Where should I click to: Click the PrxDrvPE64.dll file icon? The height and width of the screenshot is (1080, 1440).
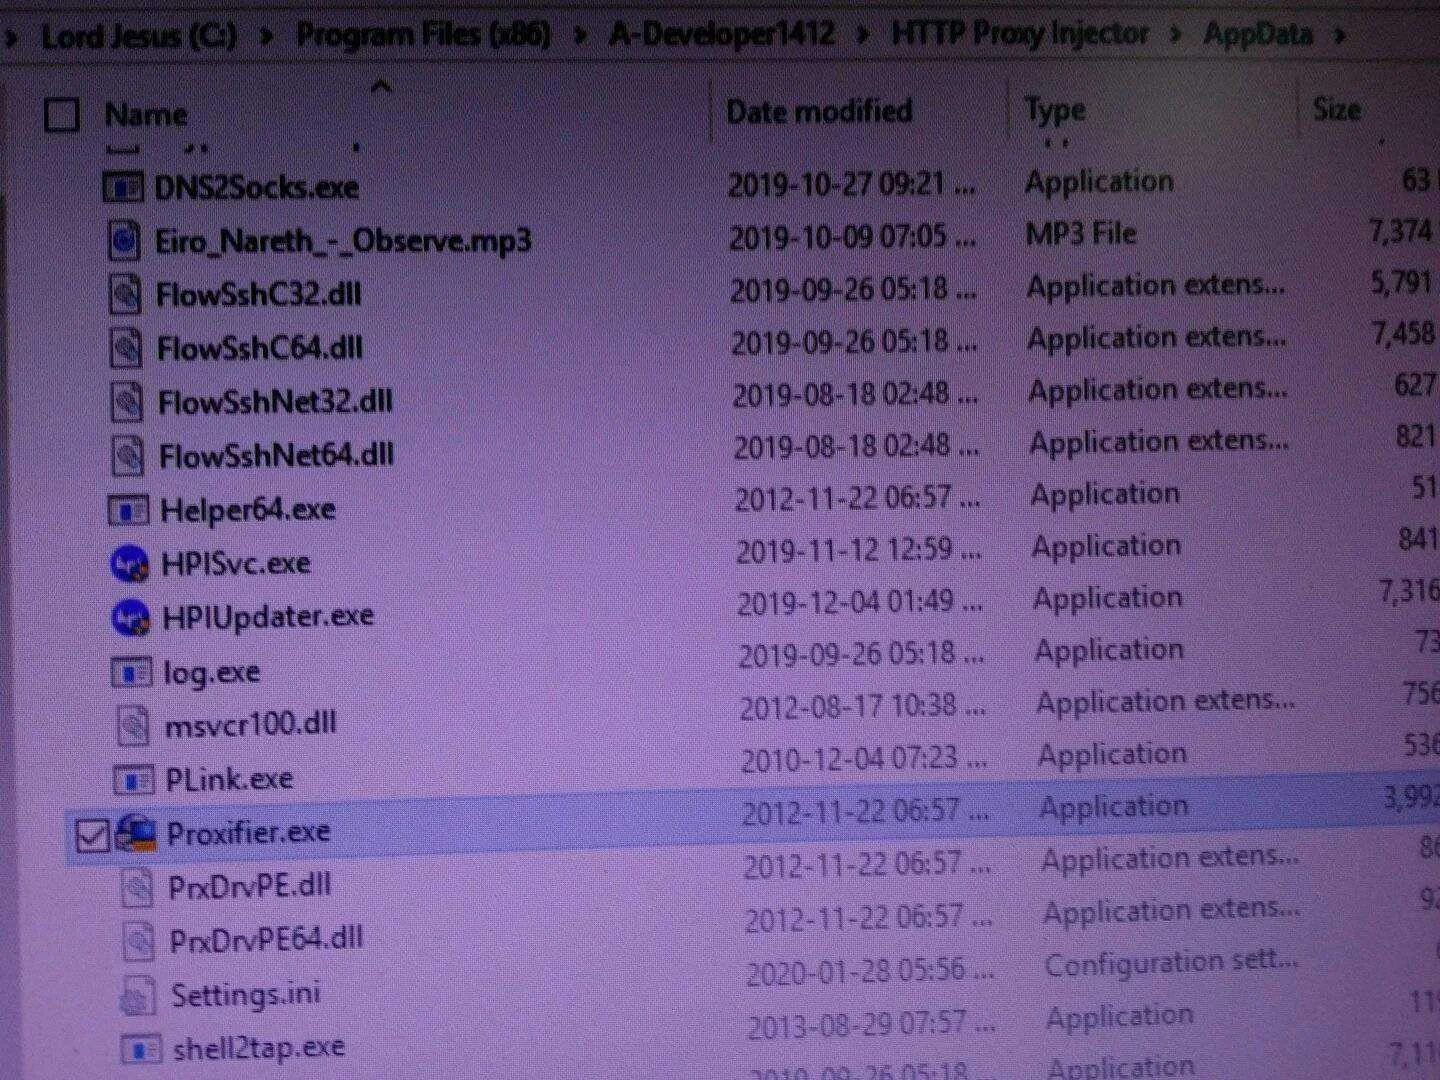138,940
